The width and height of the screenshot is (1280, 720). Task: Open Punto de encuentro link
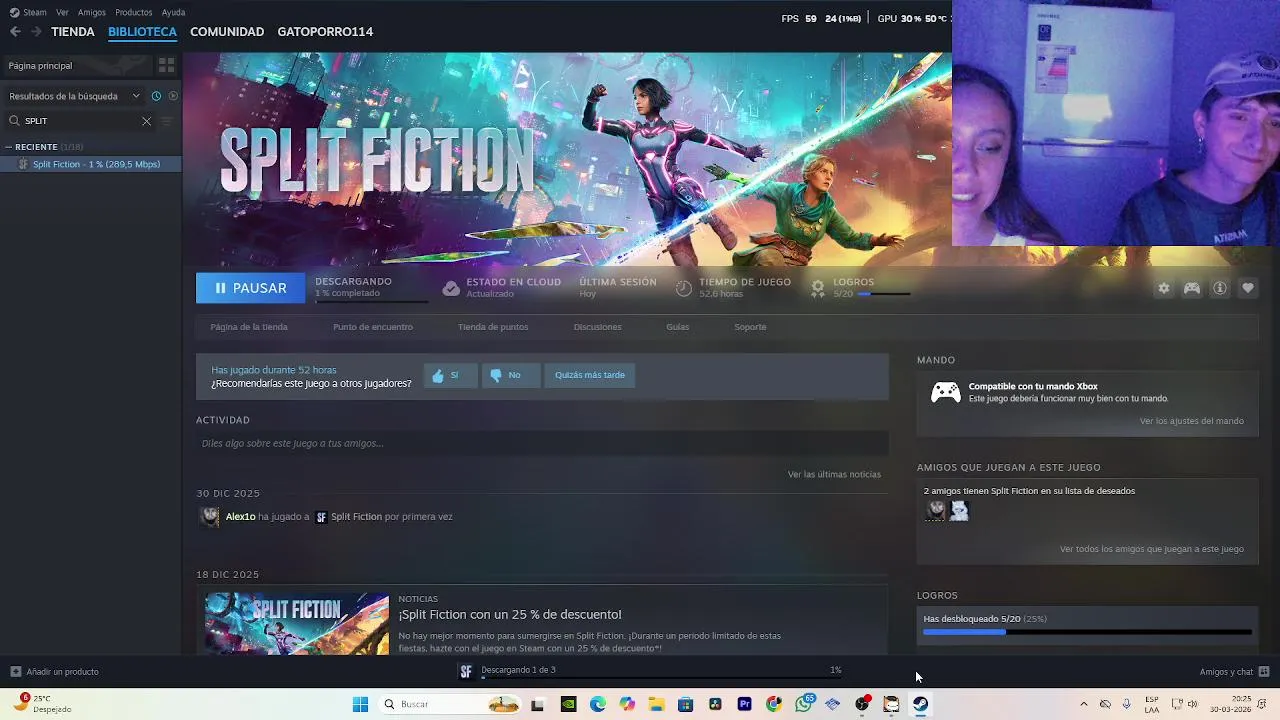(373, 327)
